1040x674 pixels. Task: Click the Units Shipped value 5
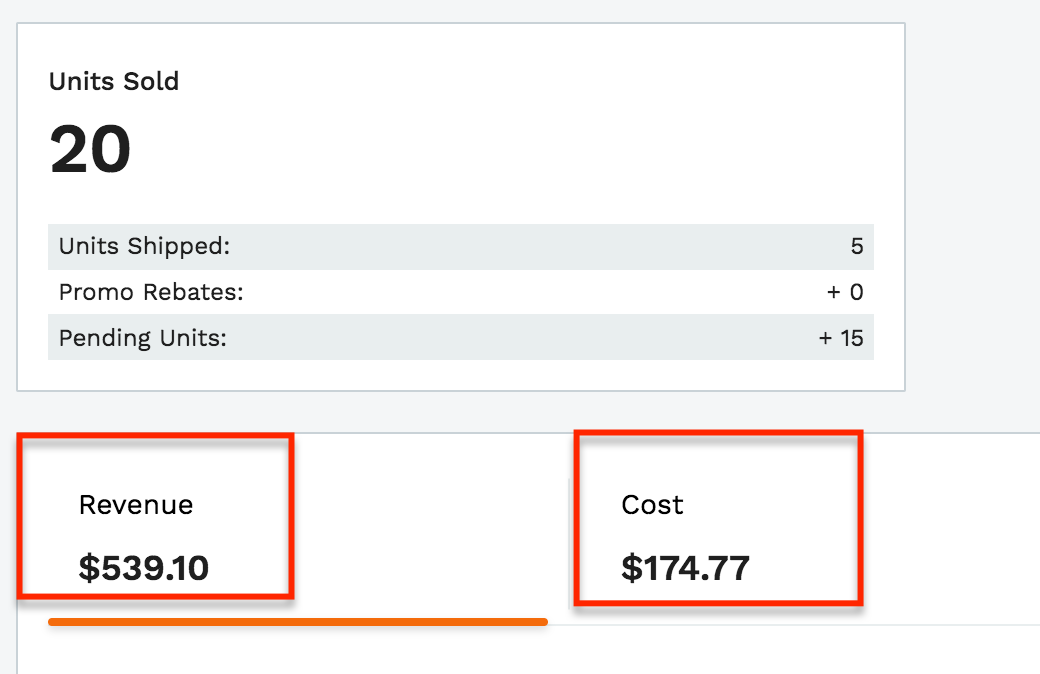pos(857,246)
